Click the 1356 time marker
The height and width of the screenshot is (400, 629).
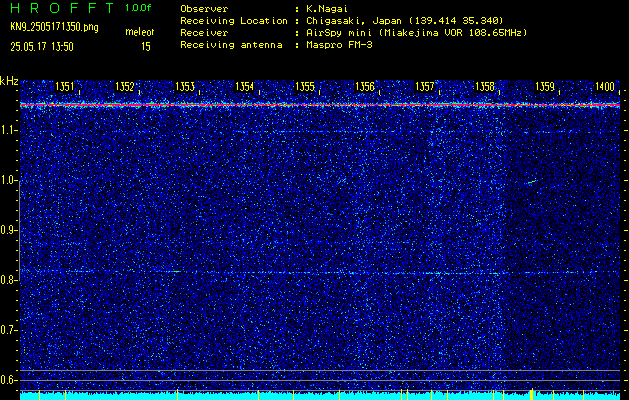tap(365, 87)
